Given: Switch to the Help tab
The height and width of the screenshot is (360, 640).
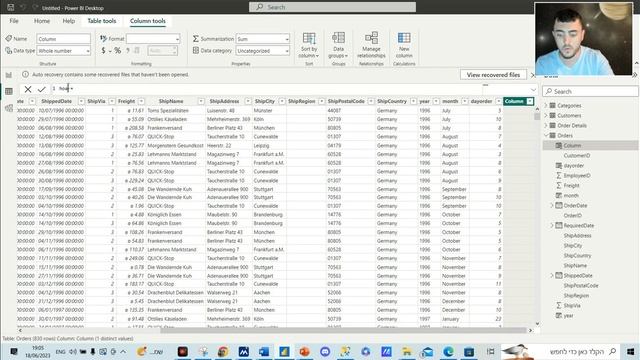Looking at the screenshot, I should click(69, 21).
